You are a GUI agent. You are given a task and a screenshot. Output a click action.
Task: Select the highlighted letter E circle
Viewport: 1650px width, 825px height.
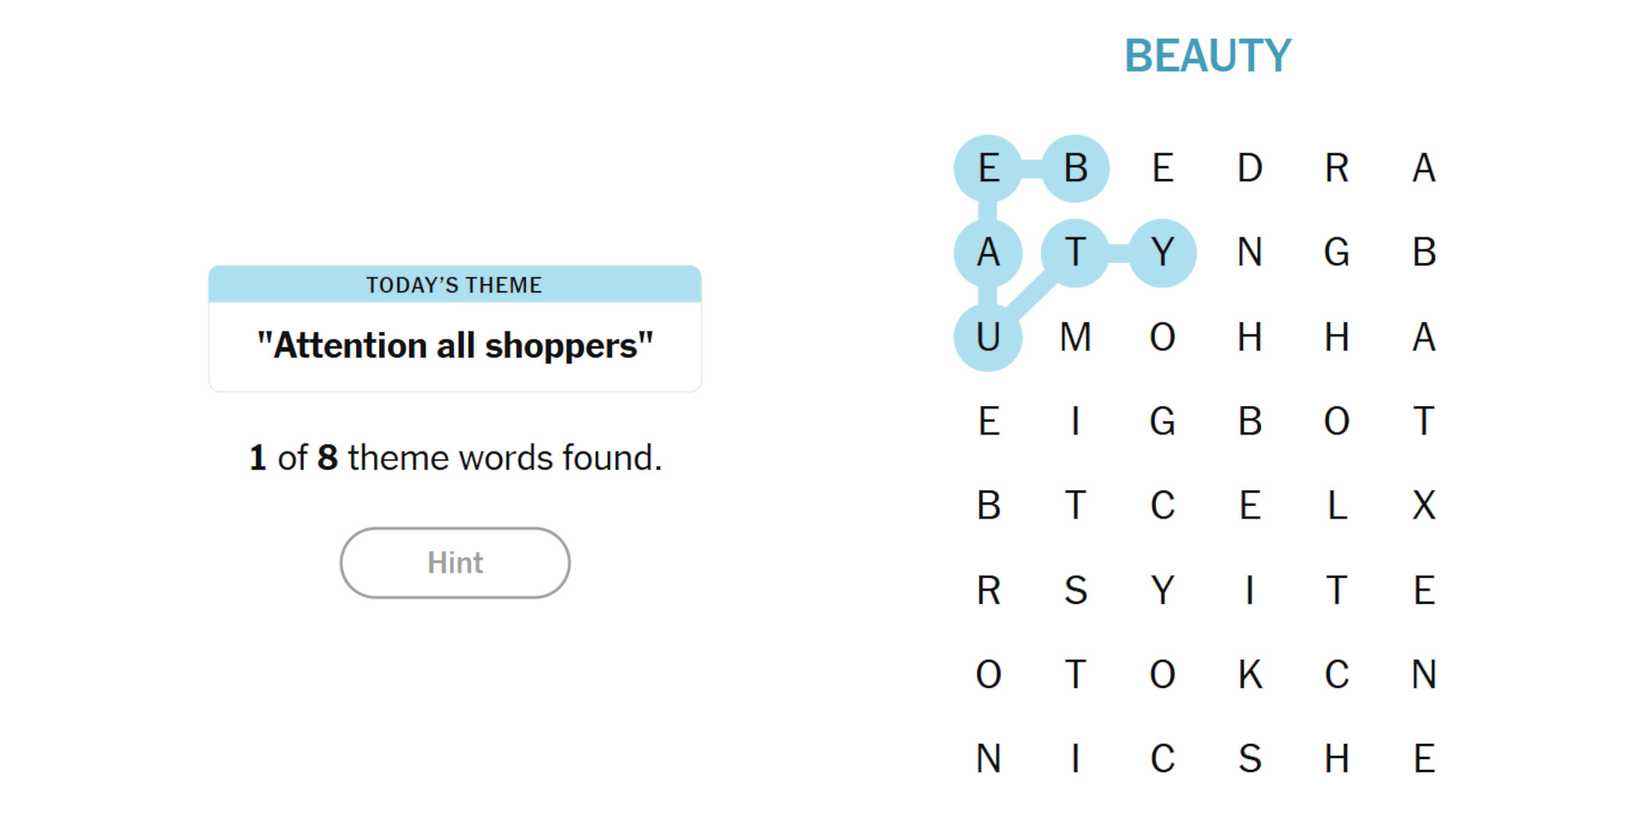click(x=988, y=168)
